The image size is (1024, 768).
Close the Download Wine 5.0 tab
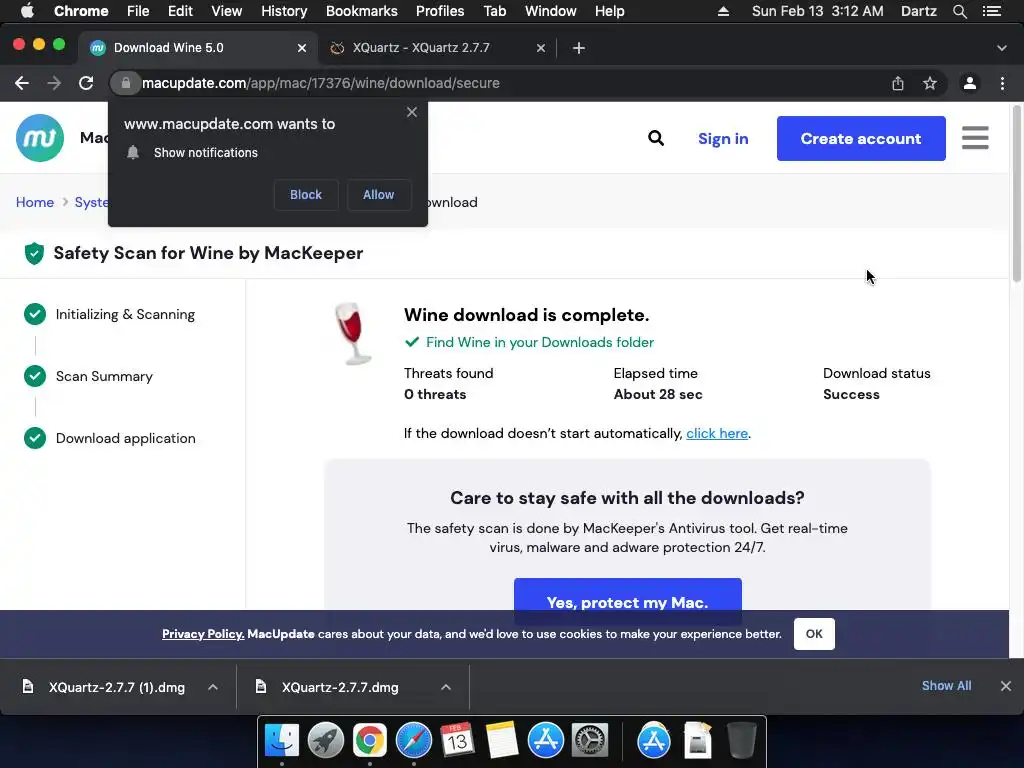coord(302,48)
